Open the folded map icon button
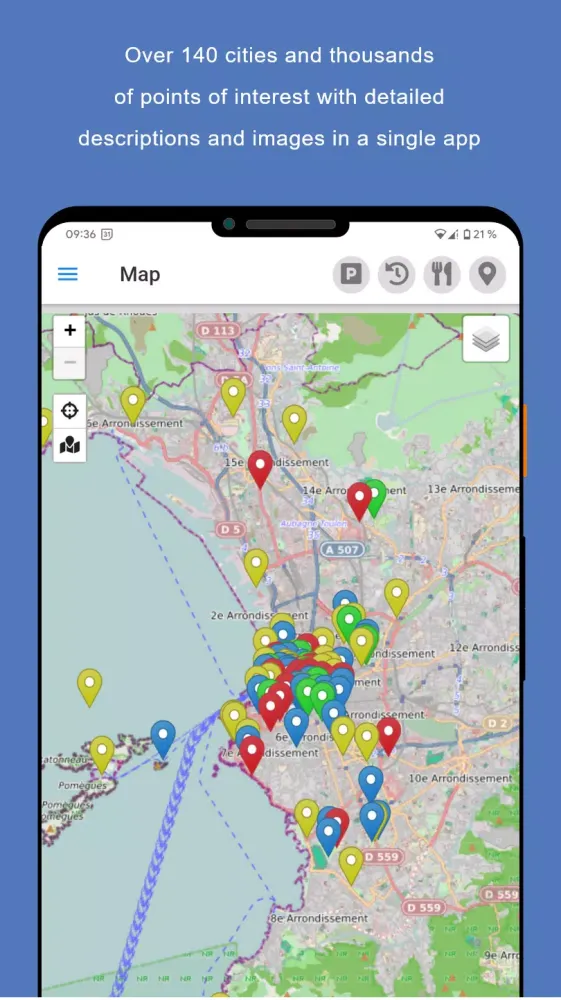 [69, 445]
